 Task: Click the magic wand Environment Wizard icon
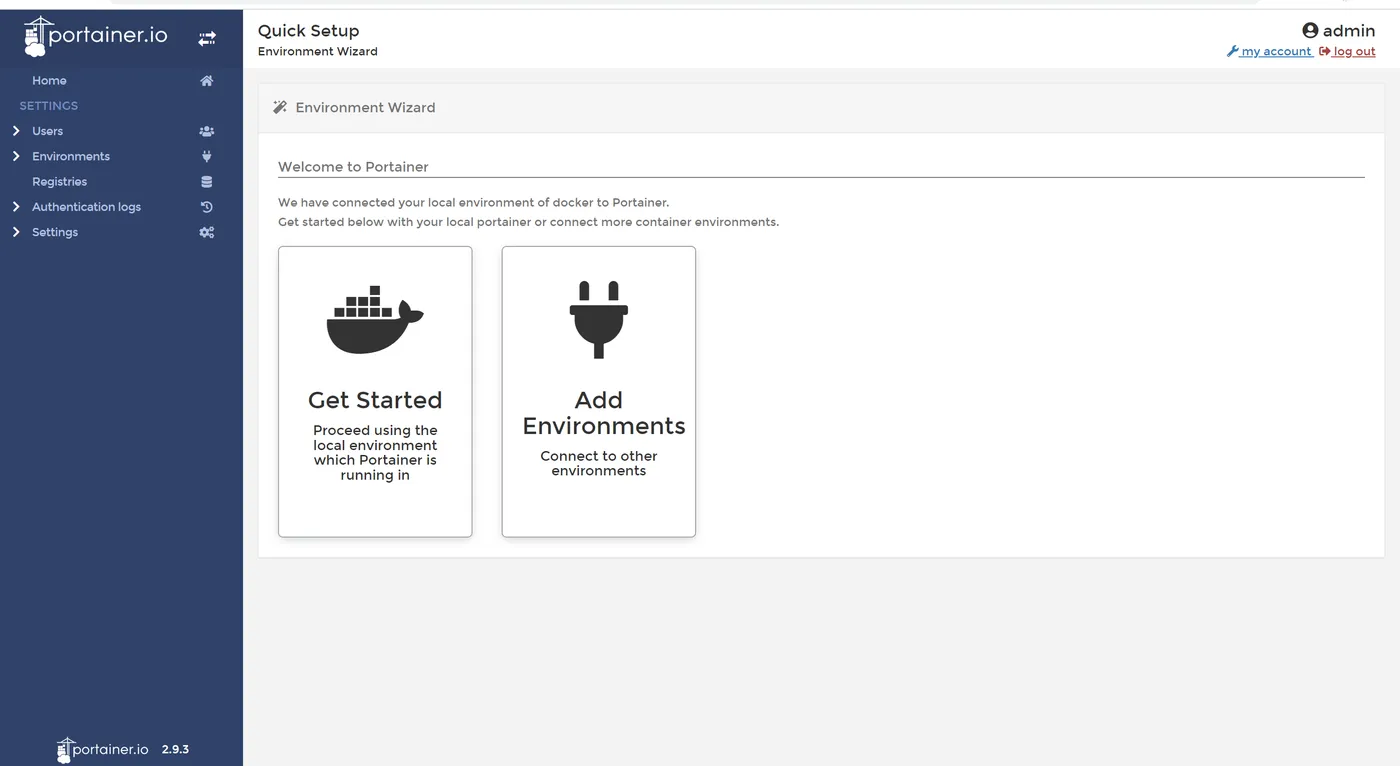point(280,107)
